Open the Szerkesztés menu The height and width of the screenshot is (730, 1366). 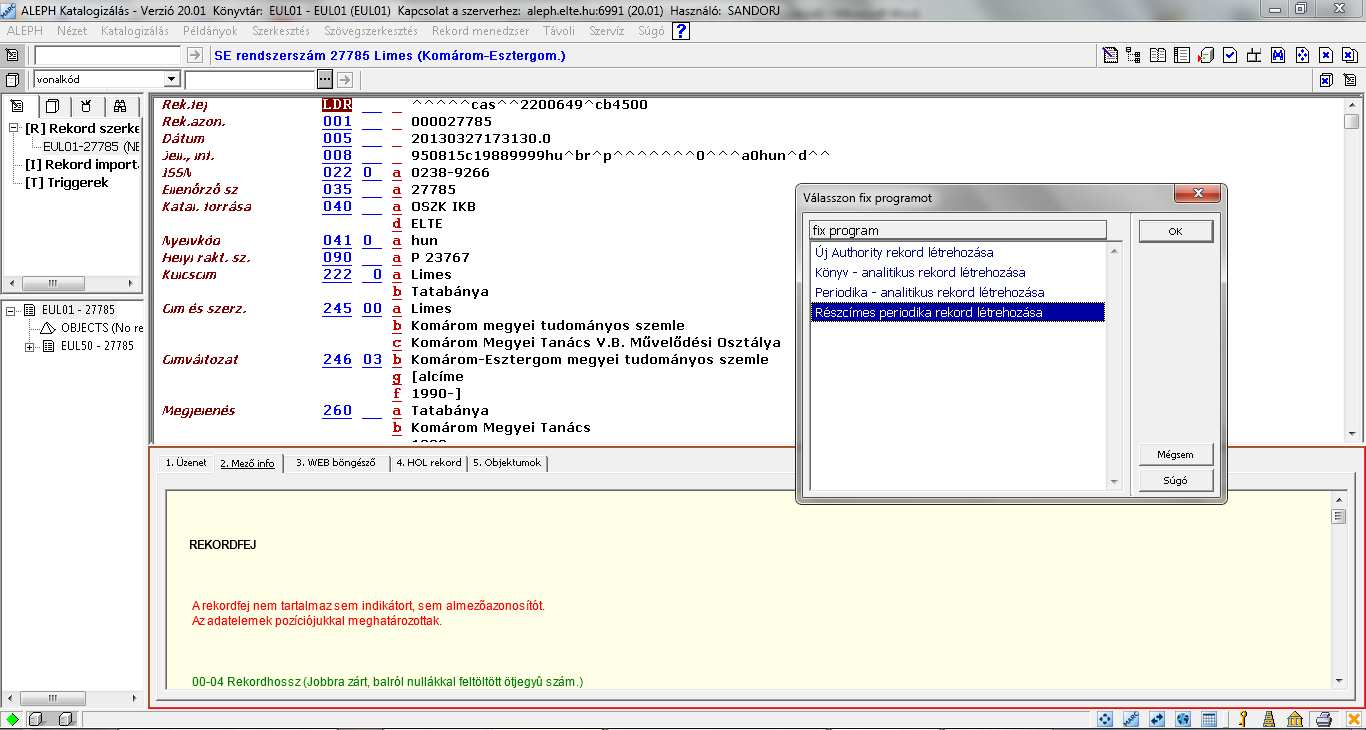(x=281, y=31)
